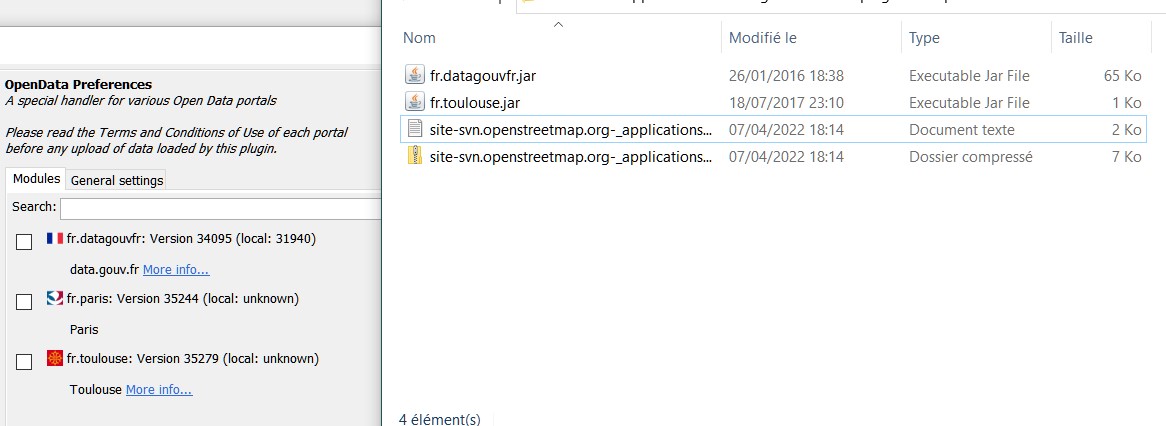Screen dimensions: 1166x426
Task: Enable the fr.paris module checkbox
Action: 25,302
